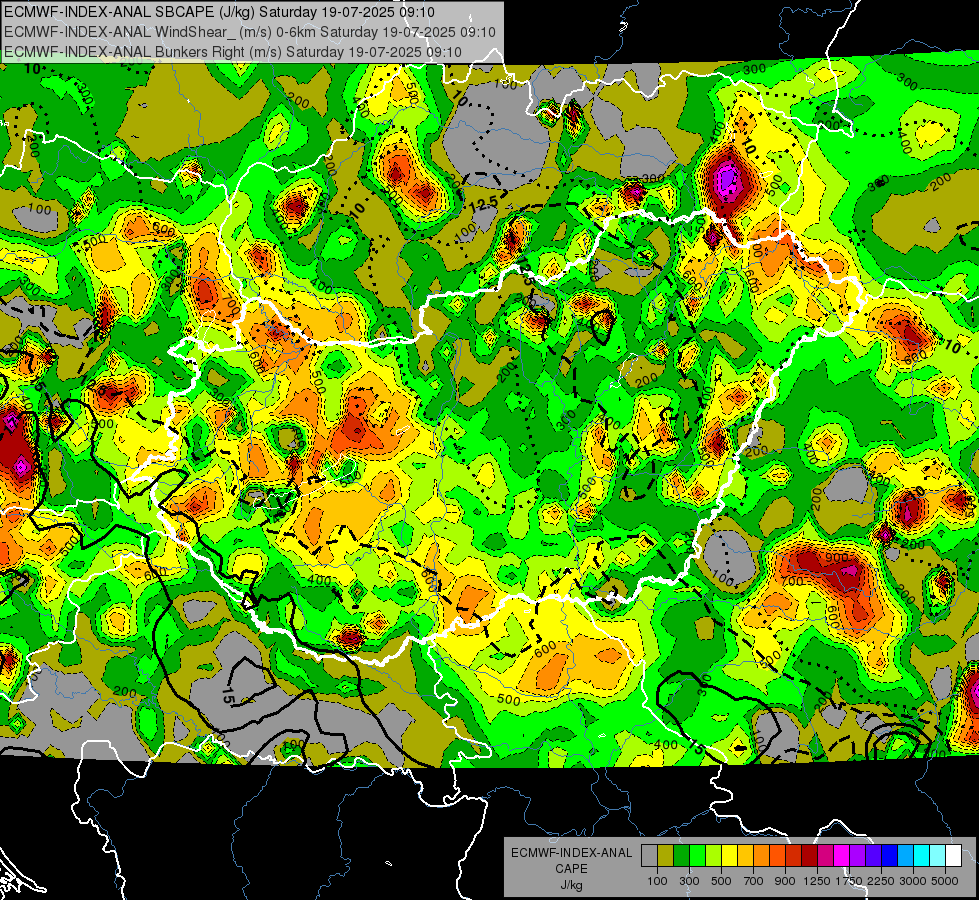Screen dimensions: 979x900
Task: Click the CAPE label in the legend
Action: pos(571,869)
